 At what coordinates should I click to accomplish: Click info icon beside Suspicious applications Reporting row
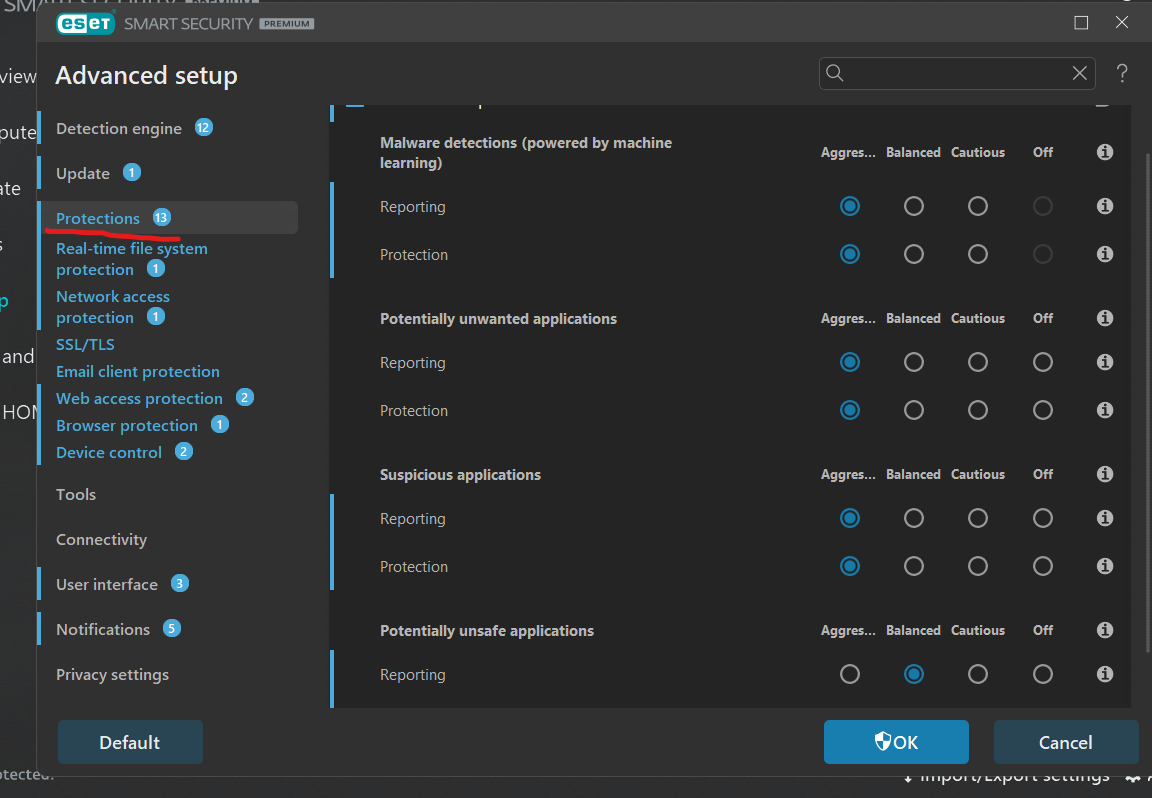1105,518
